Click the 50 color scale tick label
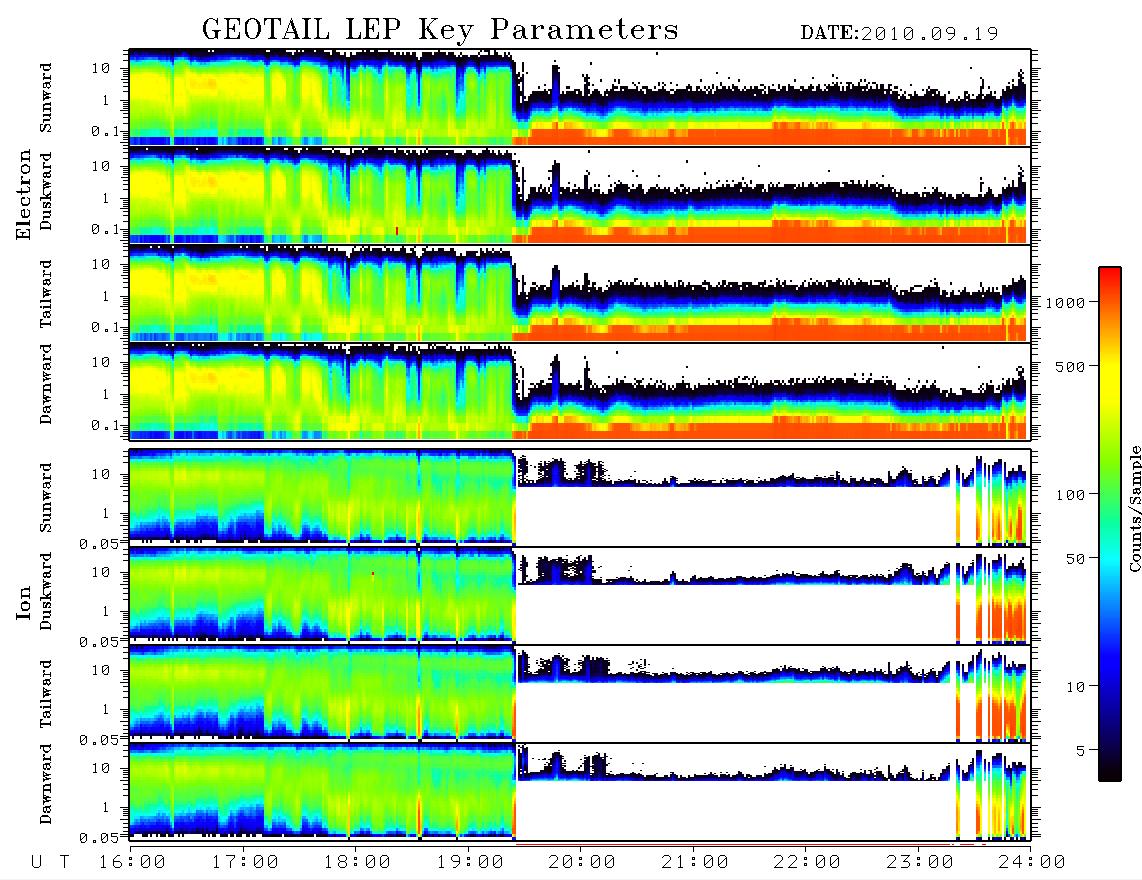 (1074, 559)
